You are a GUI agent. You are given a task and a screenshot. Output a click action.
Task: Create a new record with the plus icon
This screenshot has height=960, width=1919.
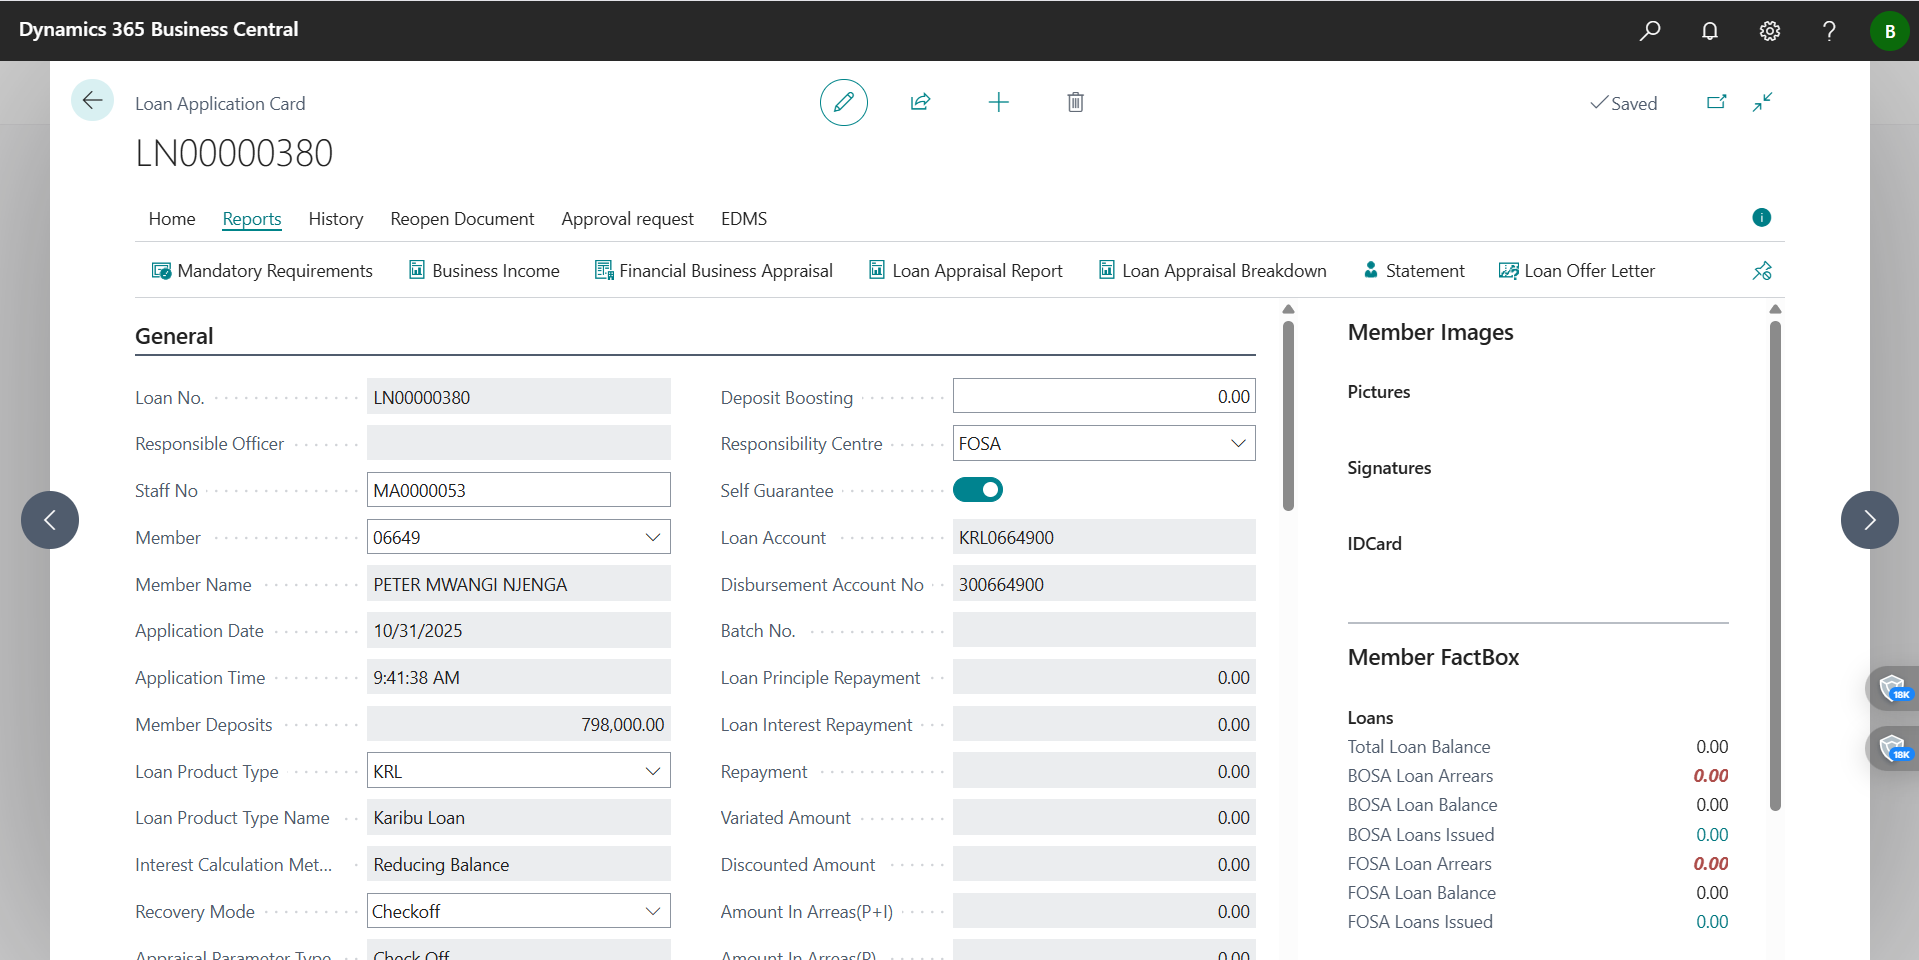(x=999, y=102)
